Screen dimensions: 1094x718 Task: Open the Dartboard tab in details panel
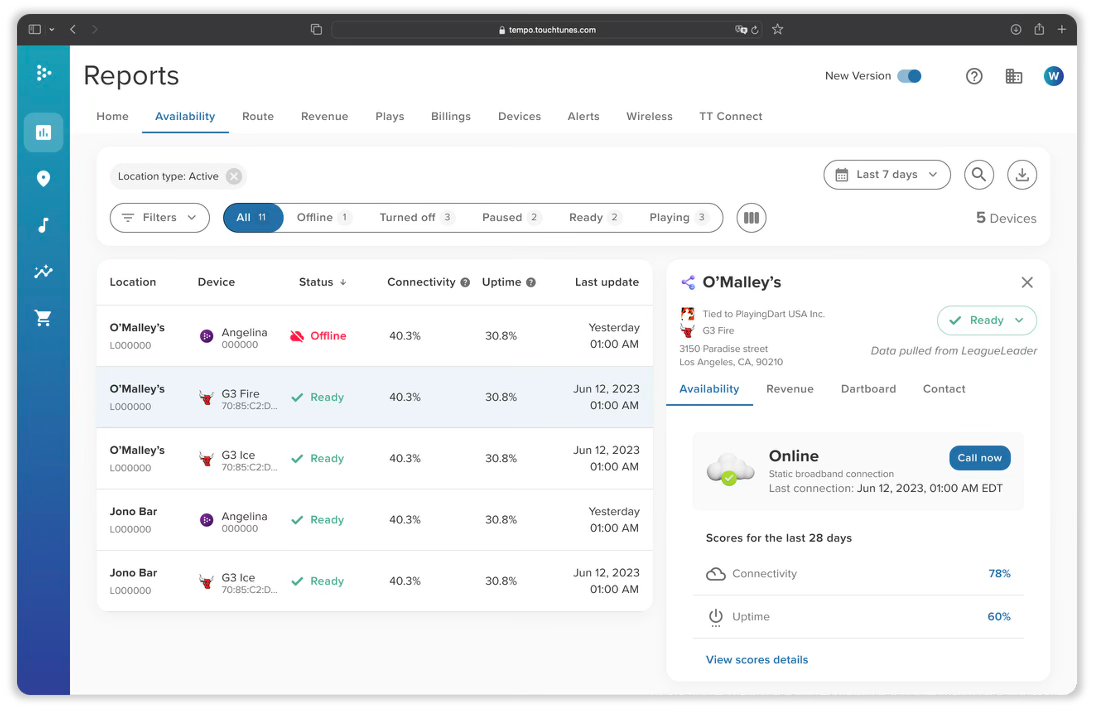click(x=868, y=389)
